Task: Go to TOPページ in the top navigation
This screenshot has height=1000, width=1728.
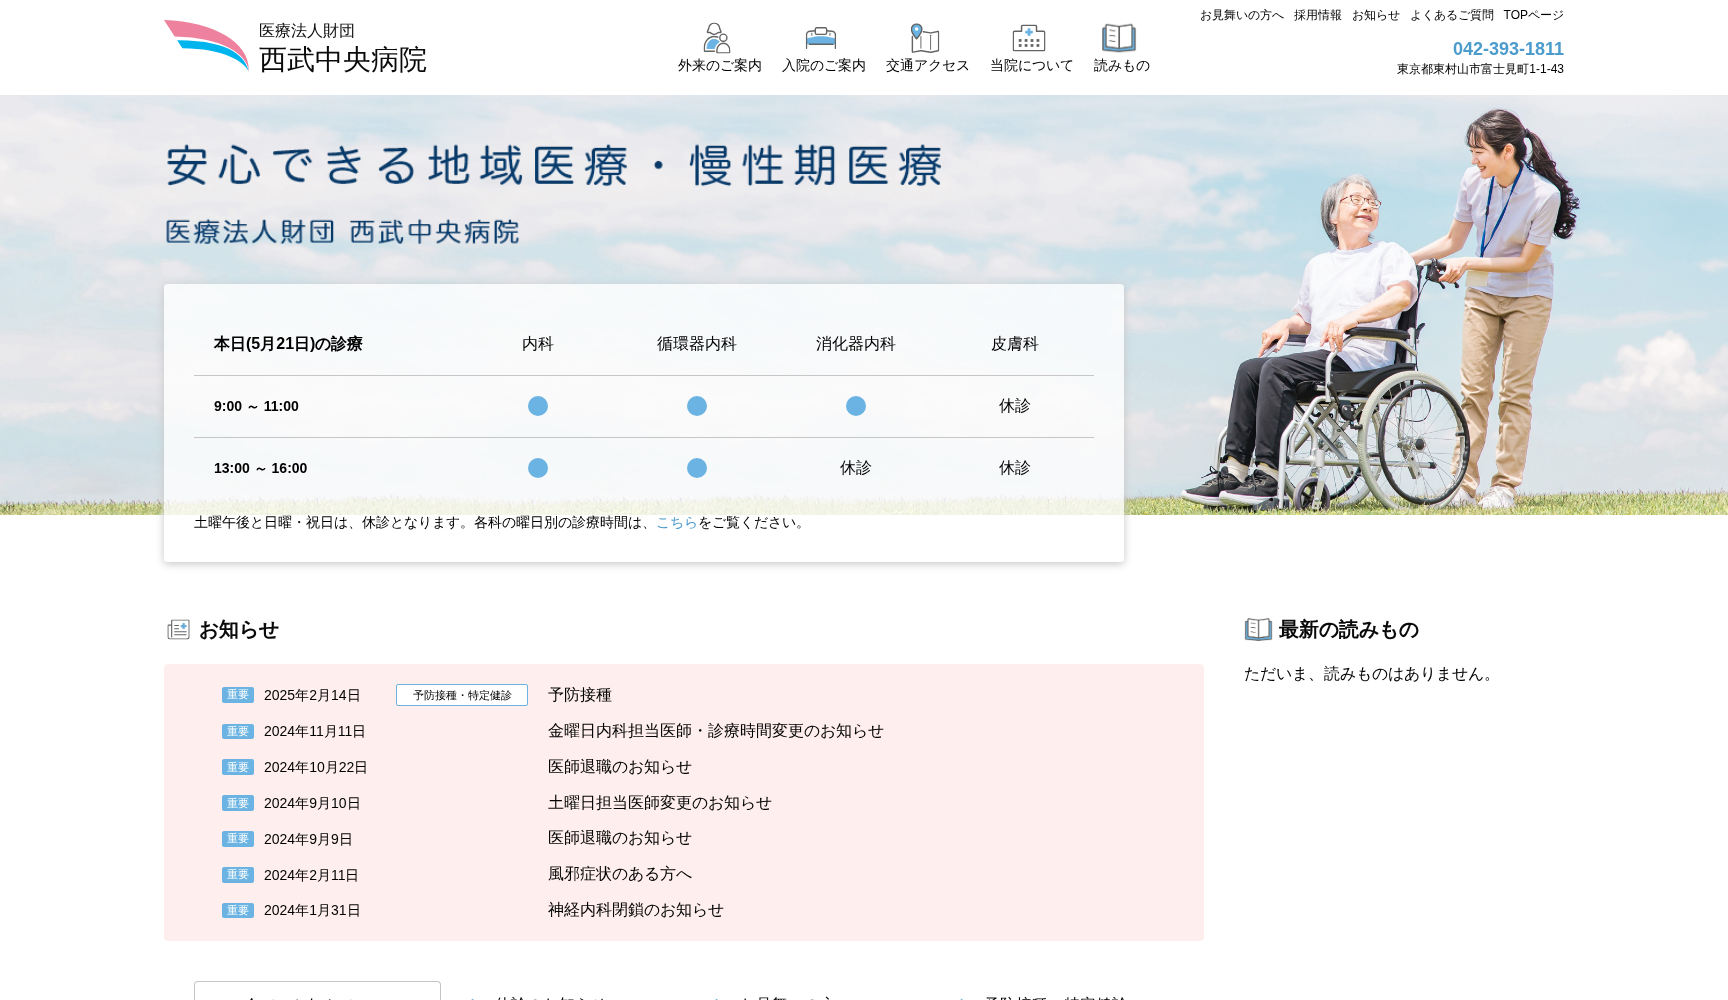Action: 1534,15
